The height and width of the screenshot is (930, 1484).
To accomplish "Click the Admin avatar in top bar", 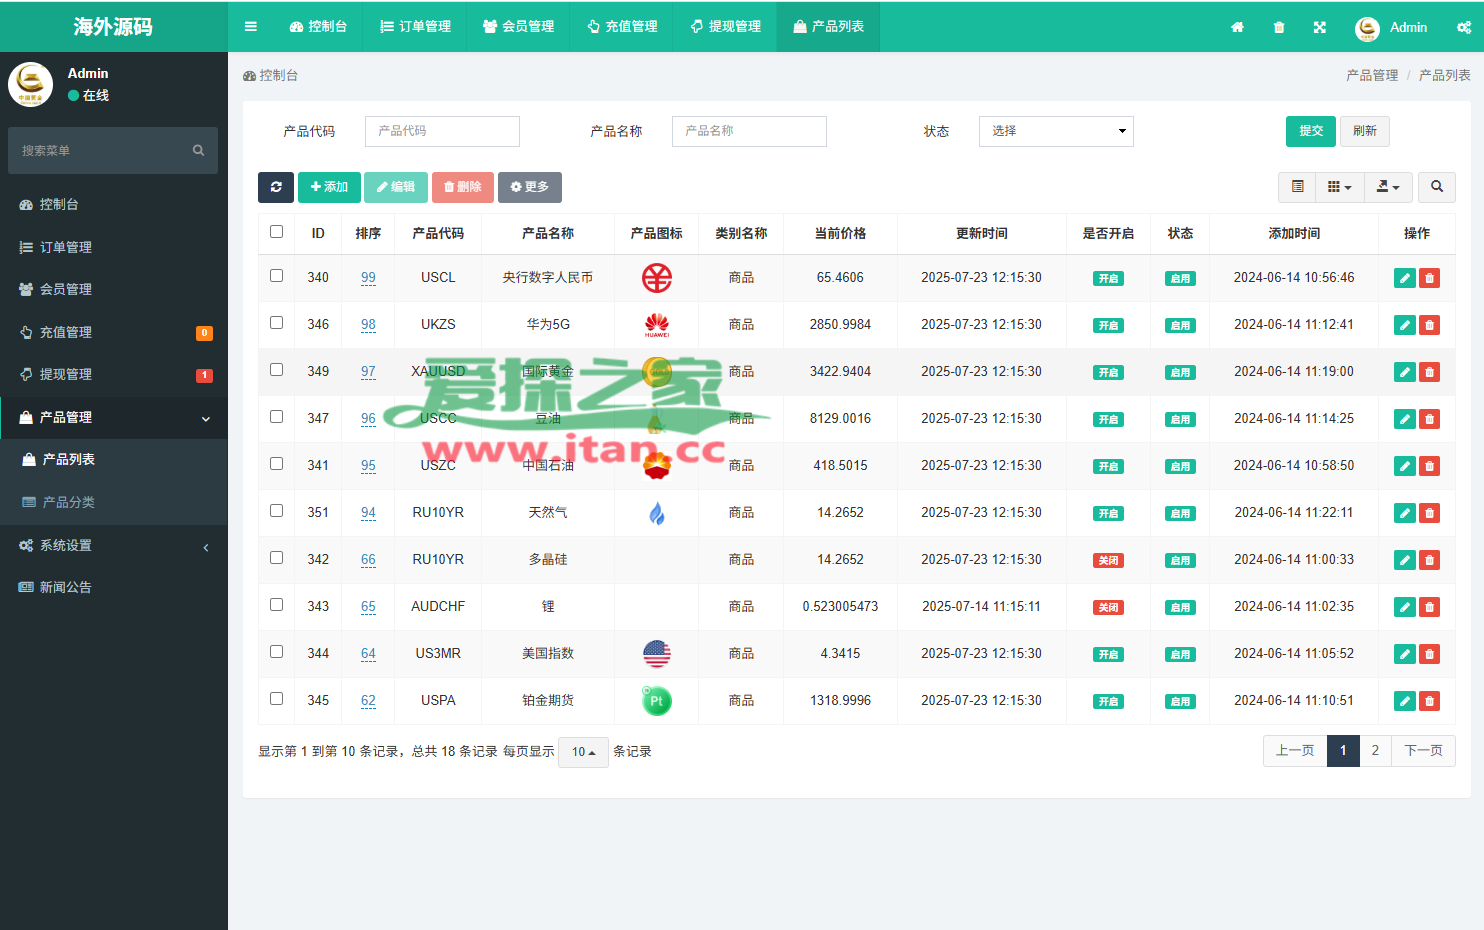I will (1367, 28).
